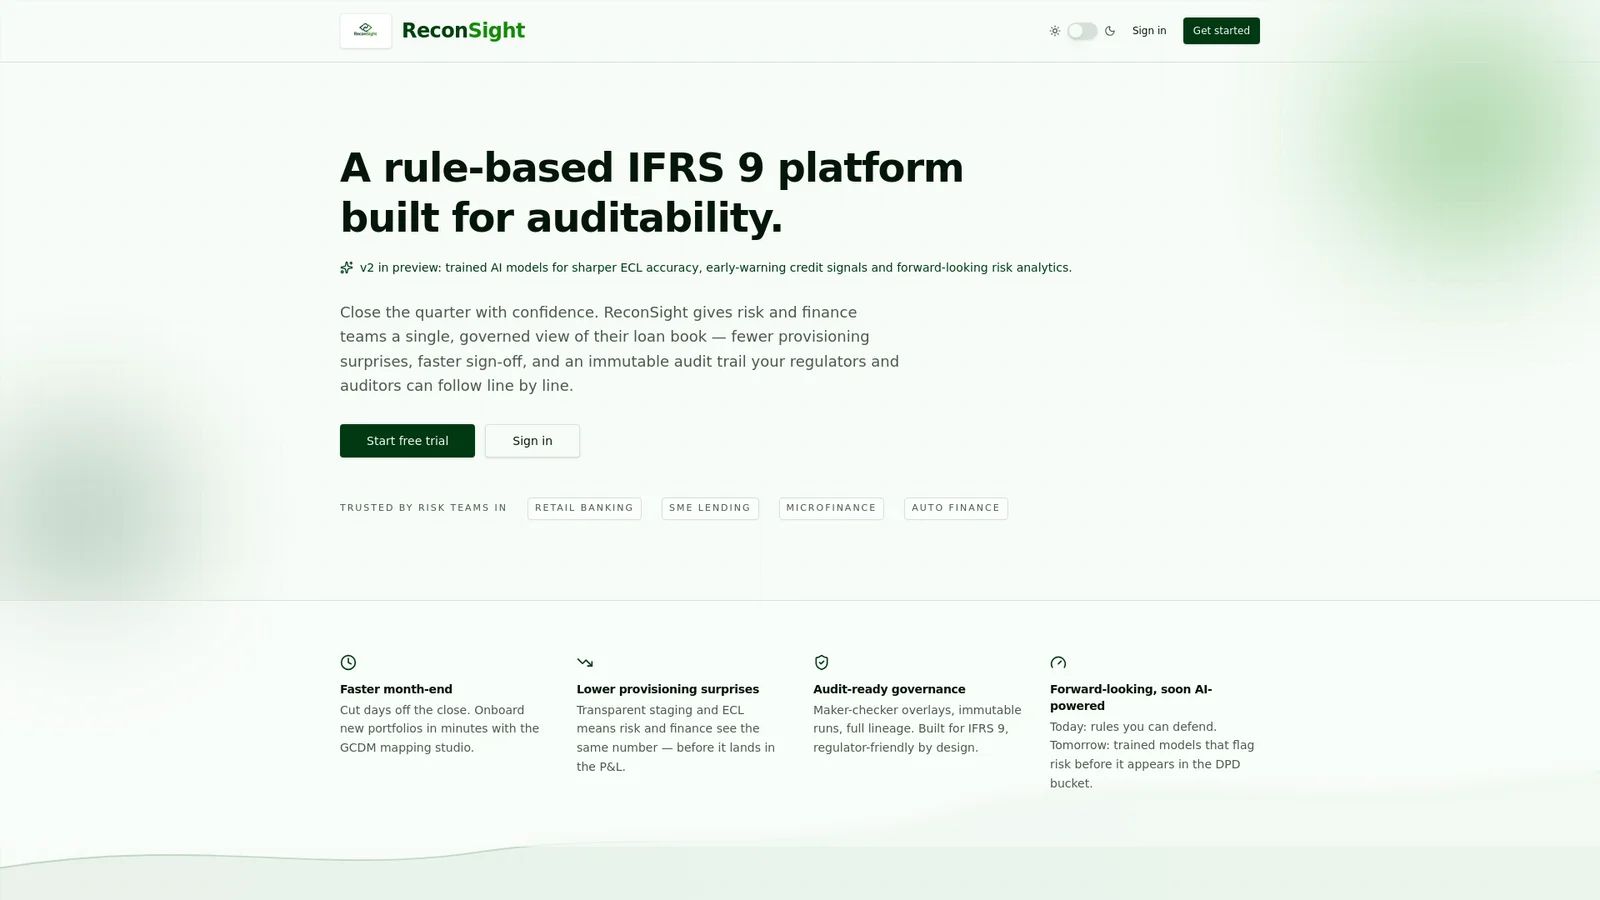Open Sign in from the header
This screenshot has height=900, width=1600.
click(1149, 31)
